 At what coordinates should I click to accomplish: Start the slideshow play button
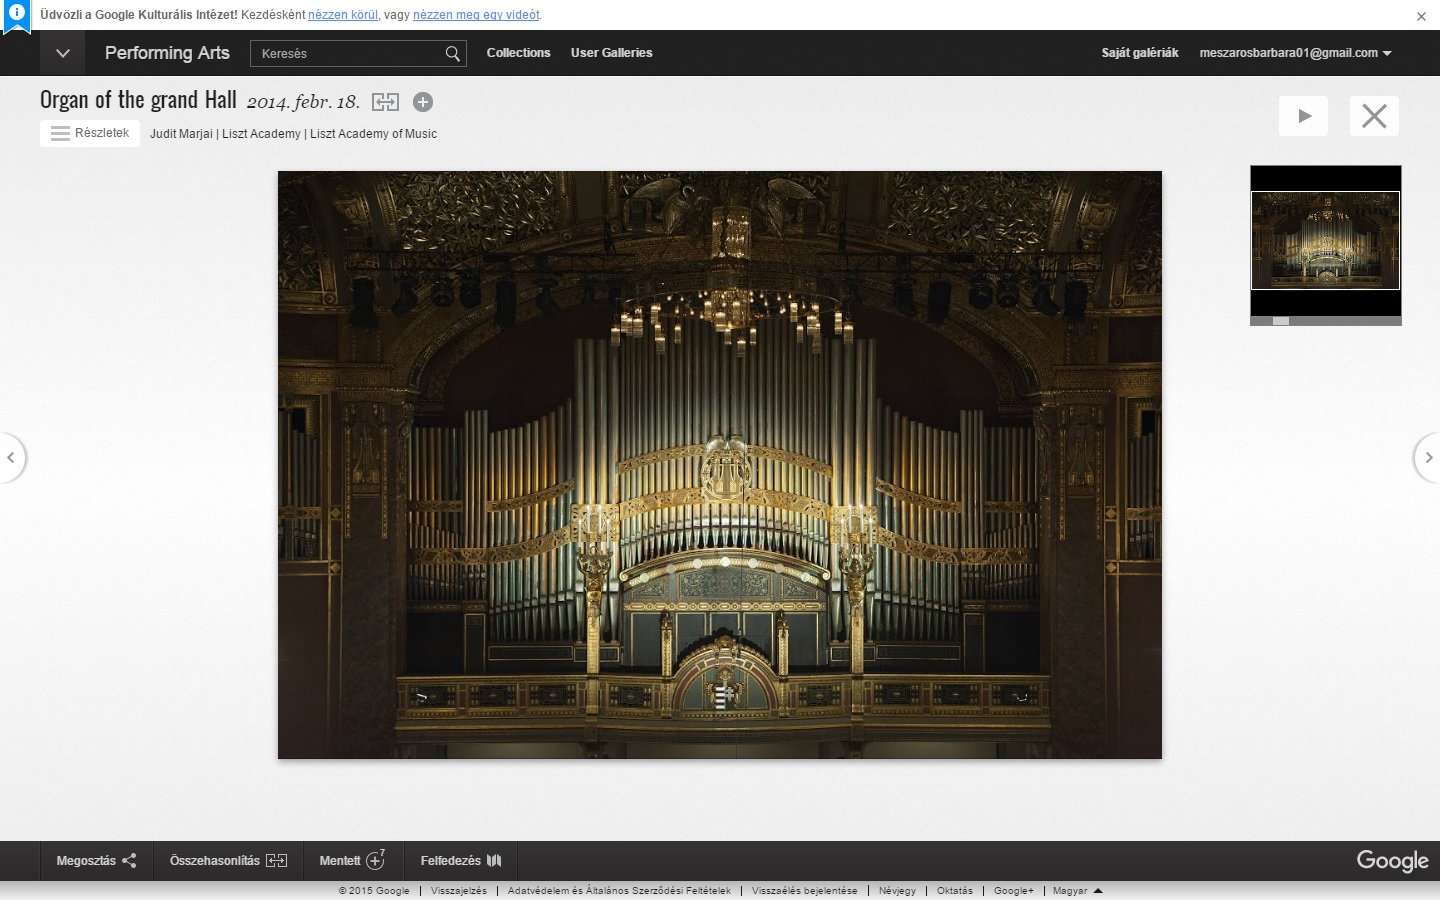[x=1303, y=116]
